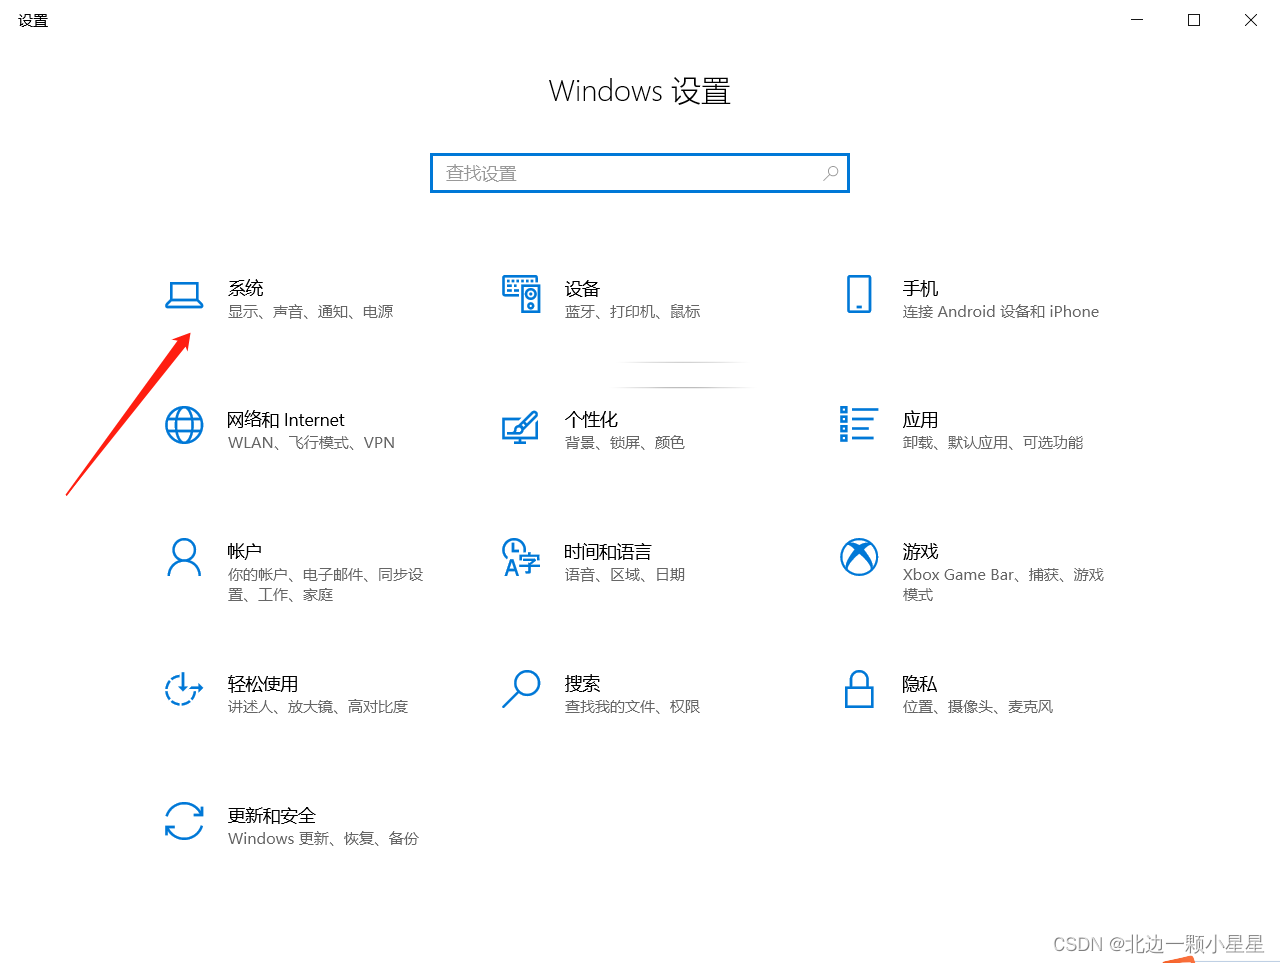
Task: Select the 手机 category title
Action: (920, 288)
